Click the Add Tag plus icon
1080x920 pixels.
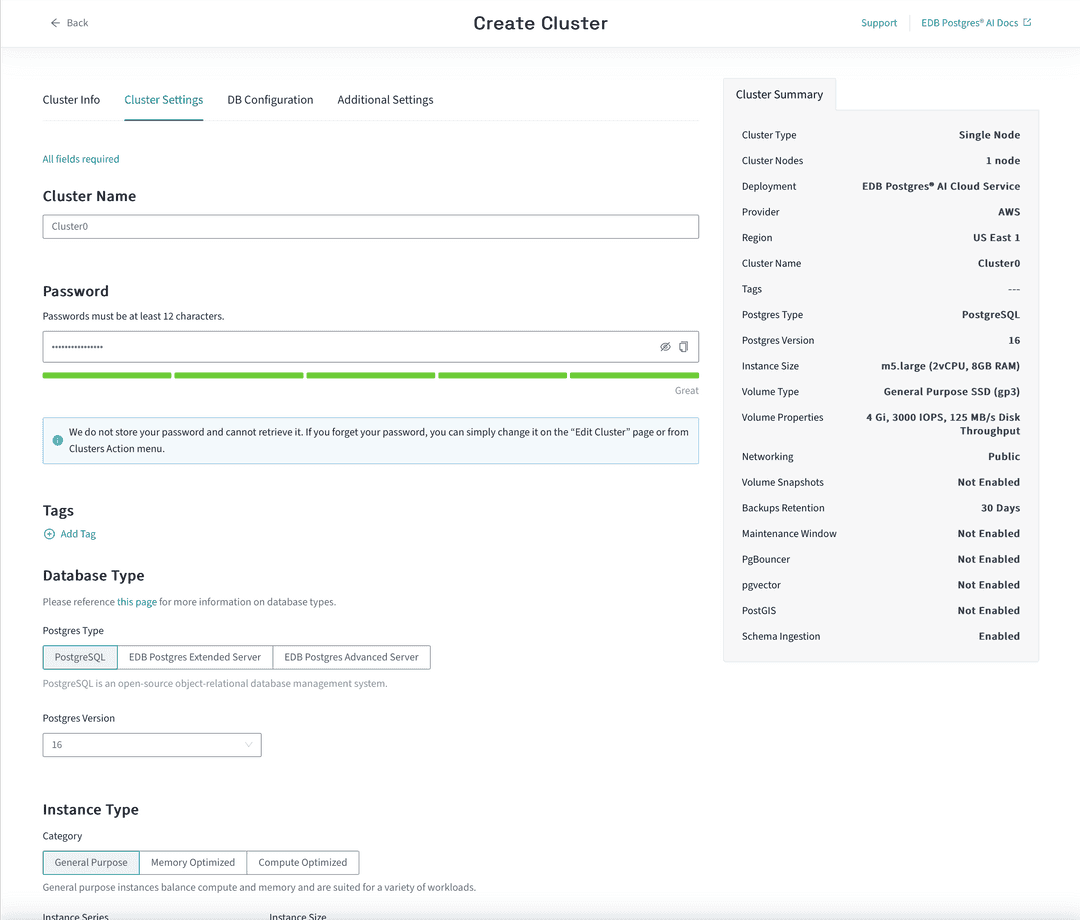pyautogui.click(x=50, y=534)
